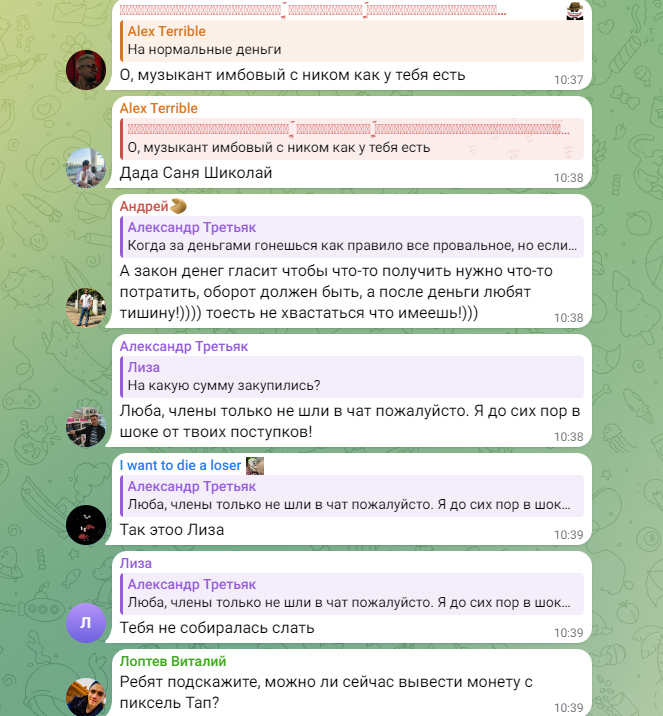Click the pink quoted 'О, музыкант имбовый' reply

[352, 139]
